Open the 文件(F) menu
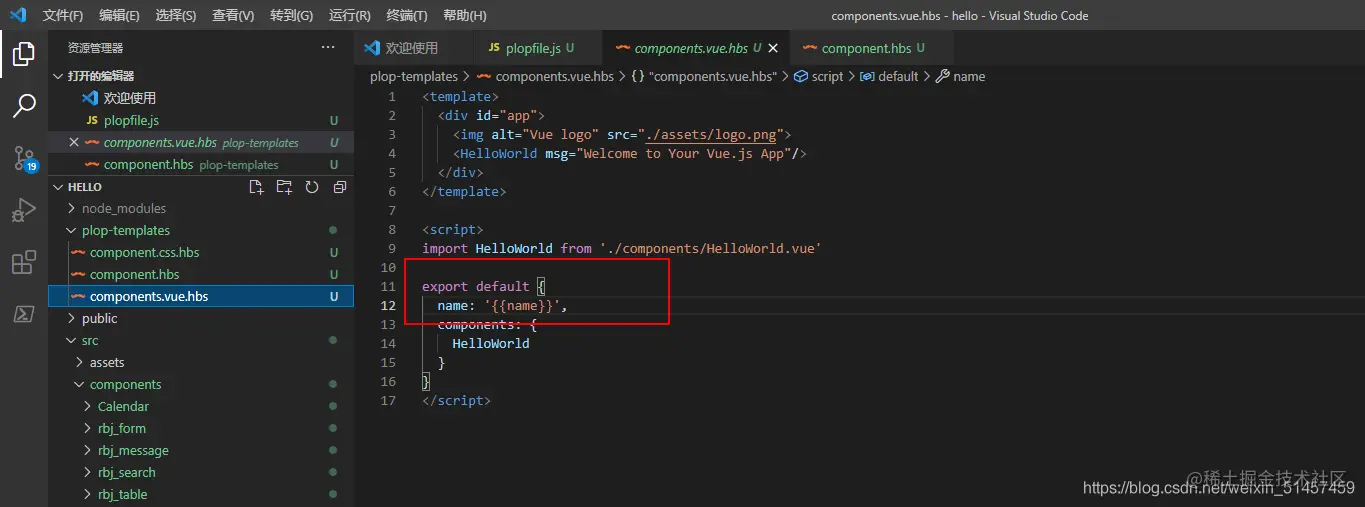Screen dimensions: 1365x507 [63, 16]
